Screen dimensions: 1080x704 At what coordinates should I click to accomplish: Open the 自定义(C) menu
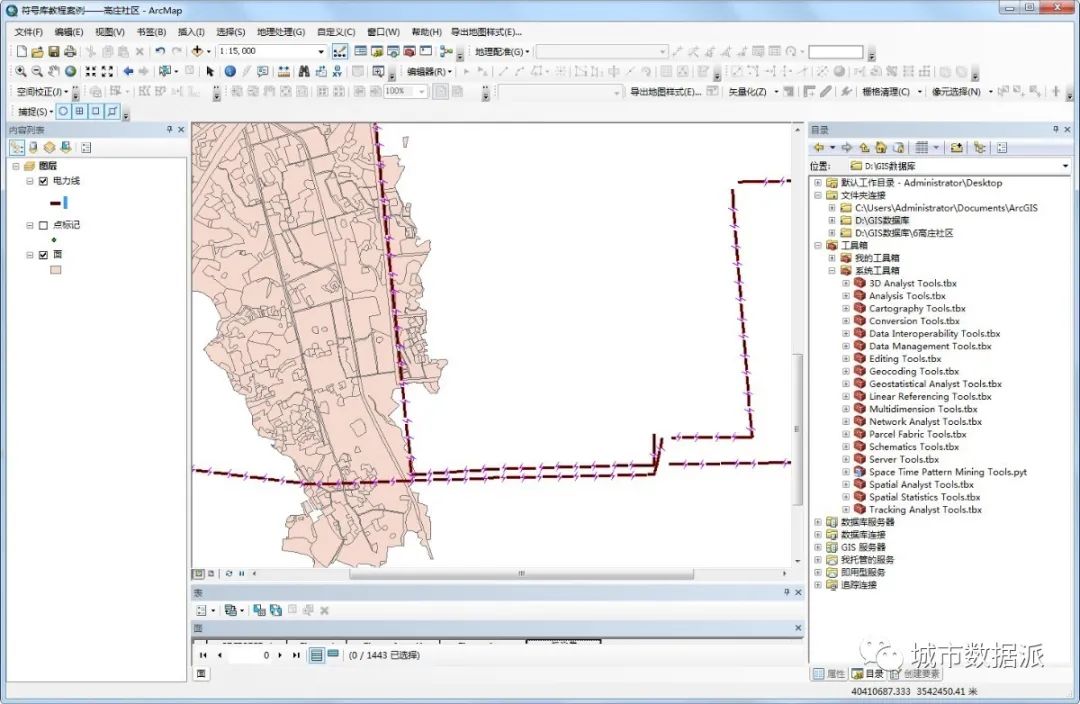coord(336,32)
